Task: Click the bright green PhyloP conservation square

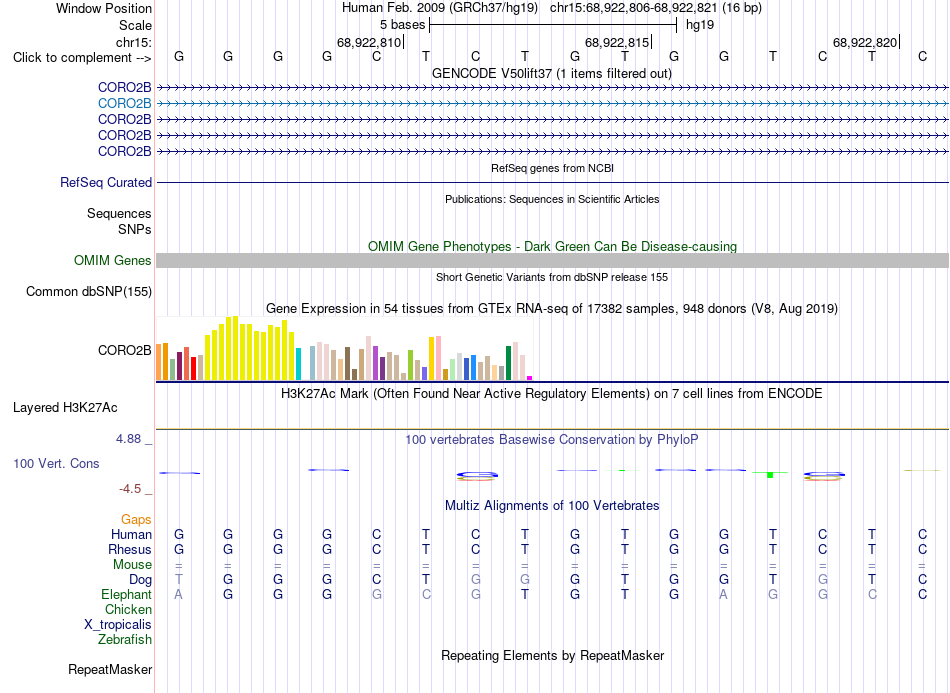Action: coord(770,475)
